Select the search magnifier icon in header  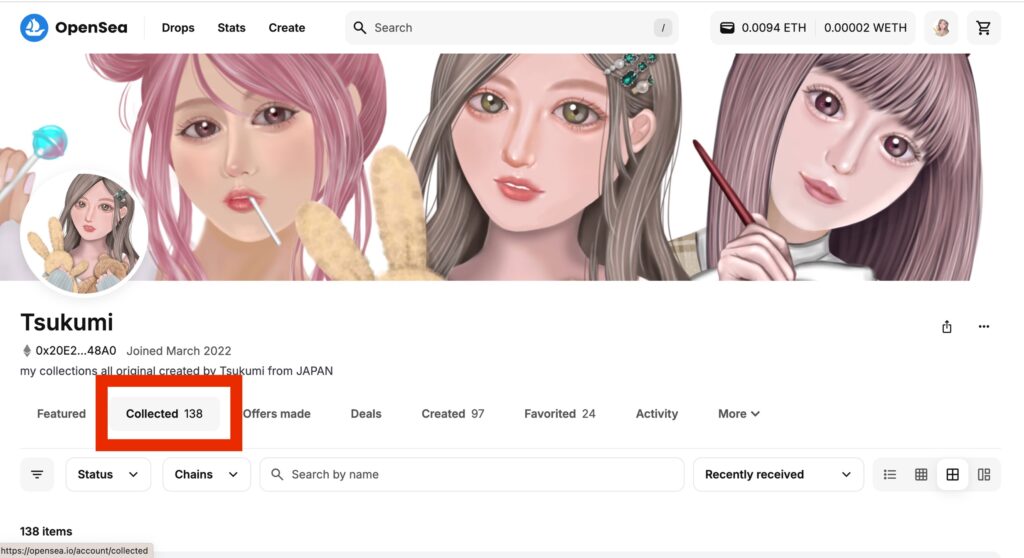coord(360,27)
